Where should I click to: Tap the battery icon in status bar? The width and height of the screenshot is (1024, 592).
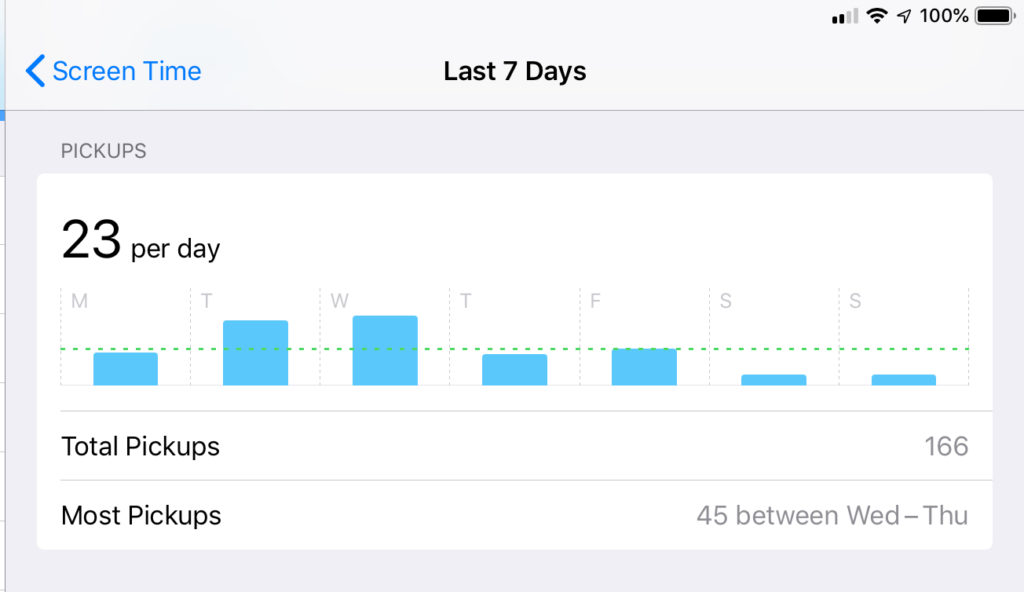pos(995,16)
